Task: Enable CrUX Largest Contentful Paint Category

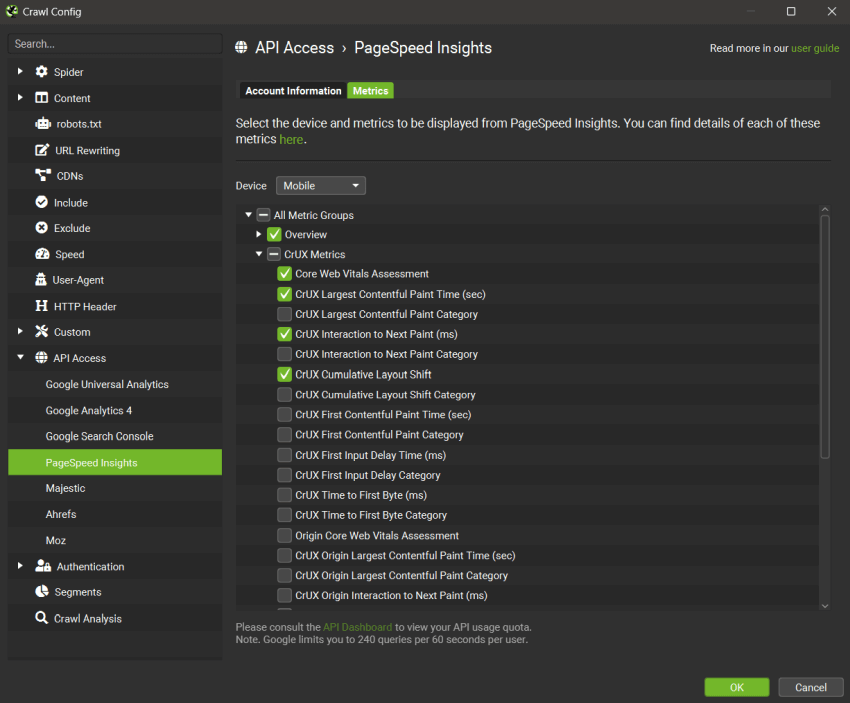Action: click(285, 314)
